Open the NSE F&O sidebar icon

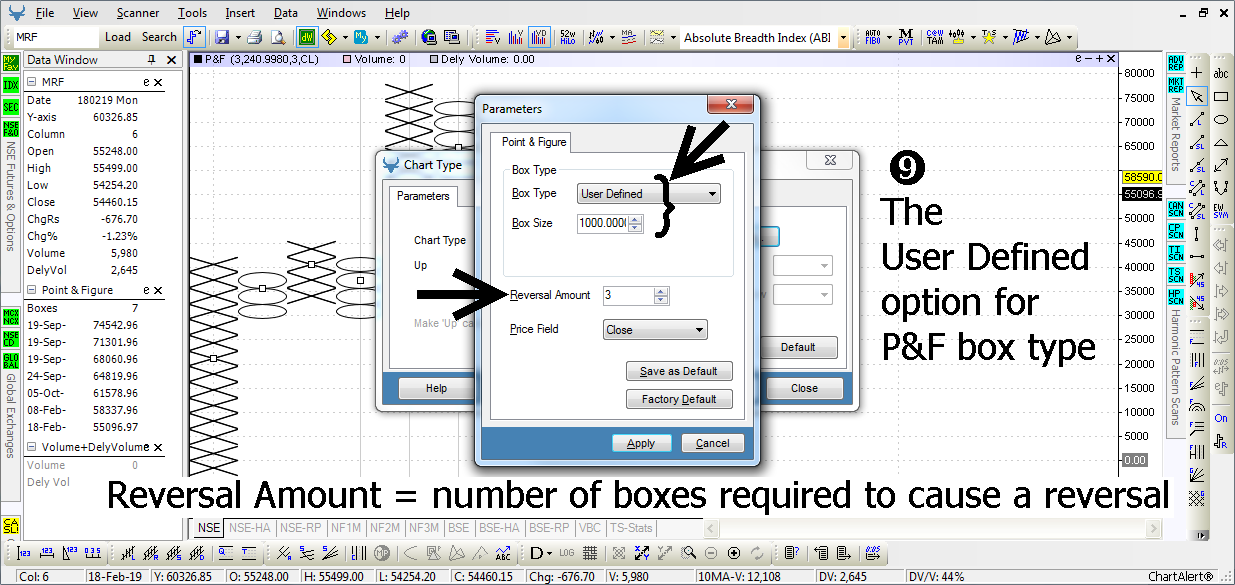tap(11, 129)
